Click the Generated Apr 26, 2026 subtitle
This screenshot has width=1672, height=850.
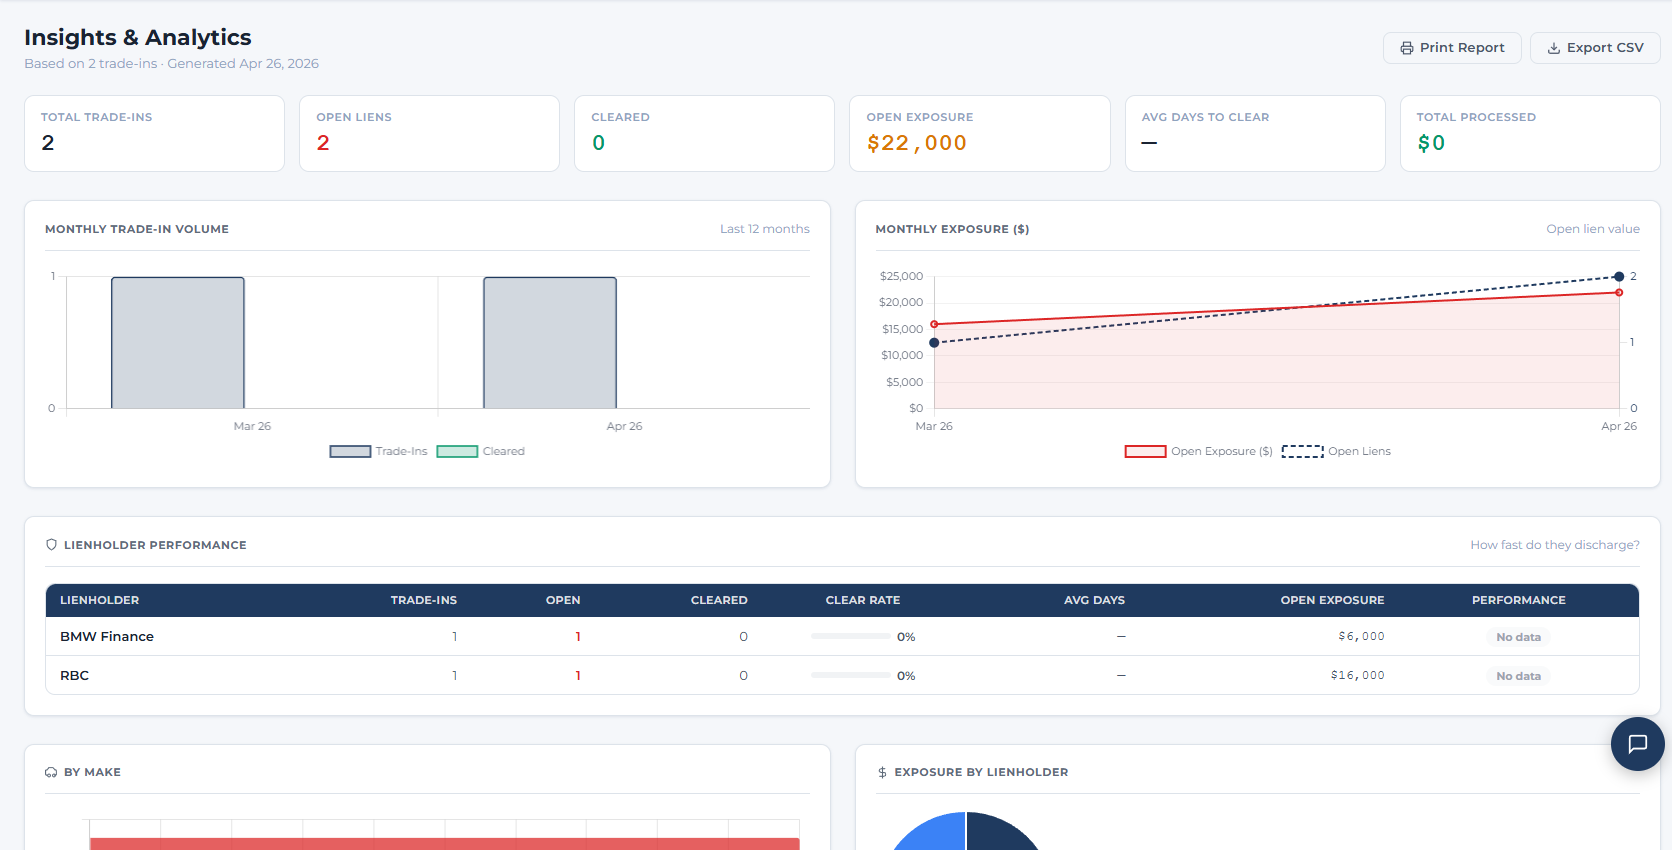[x=243, y=63]
